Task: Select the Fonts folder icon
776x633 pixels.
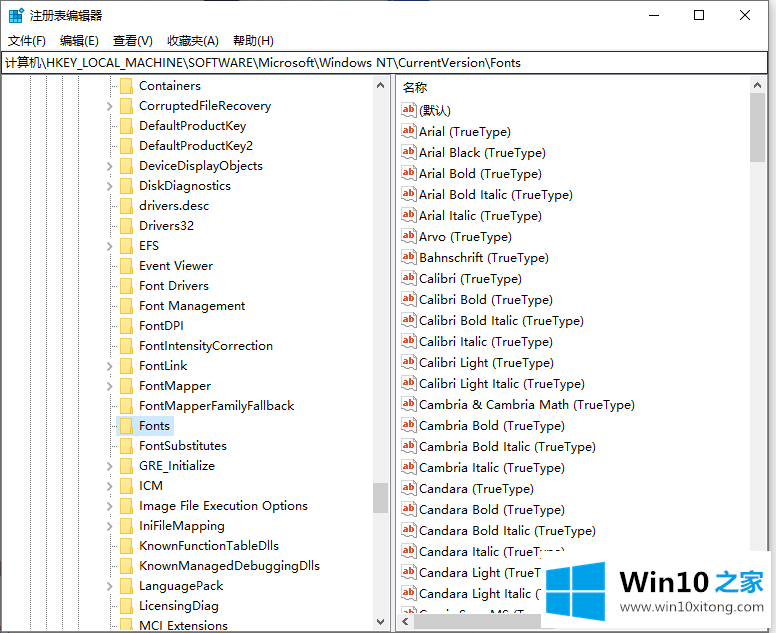Action: 127,426
